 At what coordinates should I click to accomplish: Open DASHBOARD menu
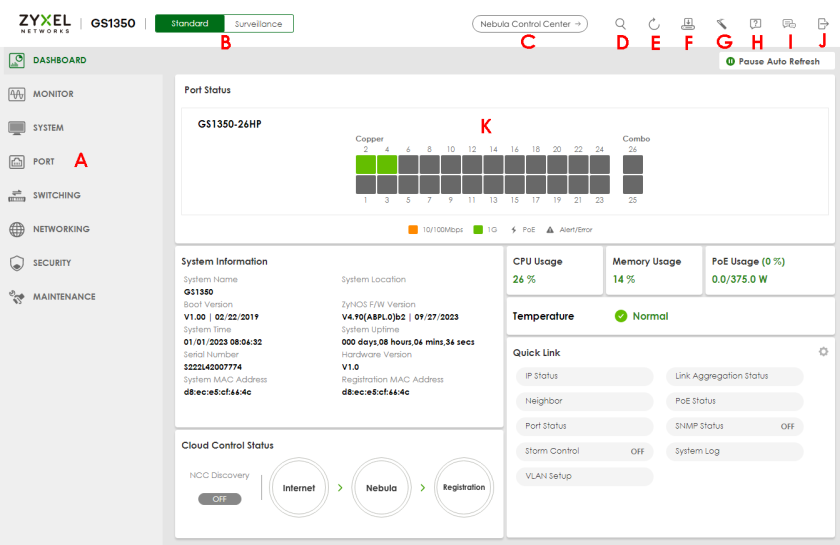pyautogui.click(x=59, y=60)
